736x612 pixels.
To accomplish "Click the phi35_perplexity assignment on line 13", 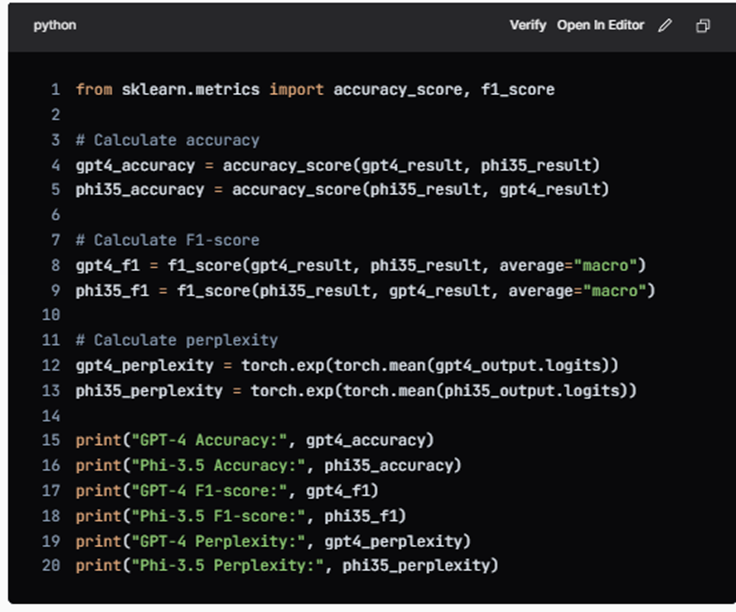I will [x=356, y=390].
